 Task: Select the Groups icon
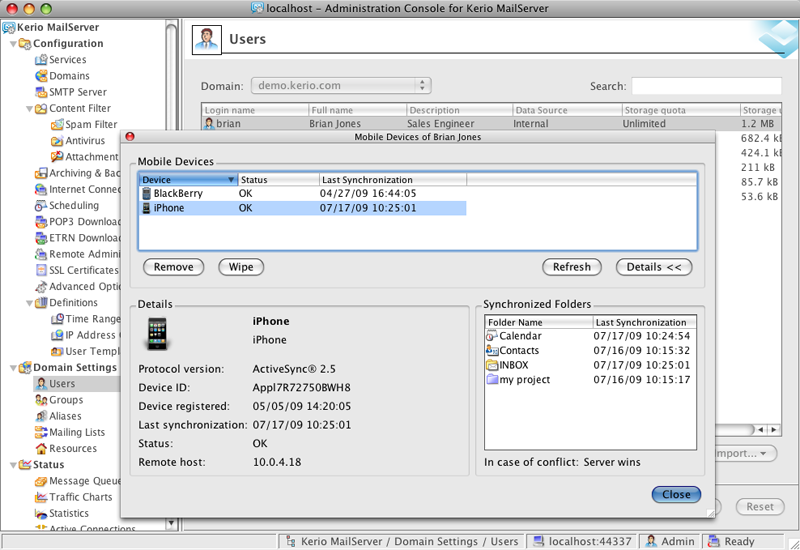(x=41, y=400)
